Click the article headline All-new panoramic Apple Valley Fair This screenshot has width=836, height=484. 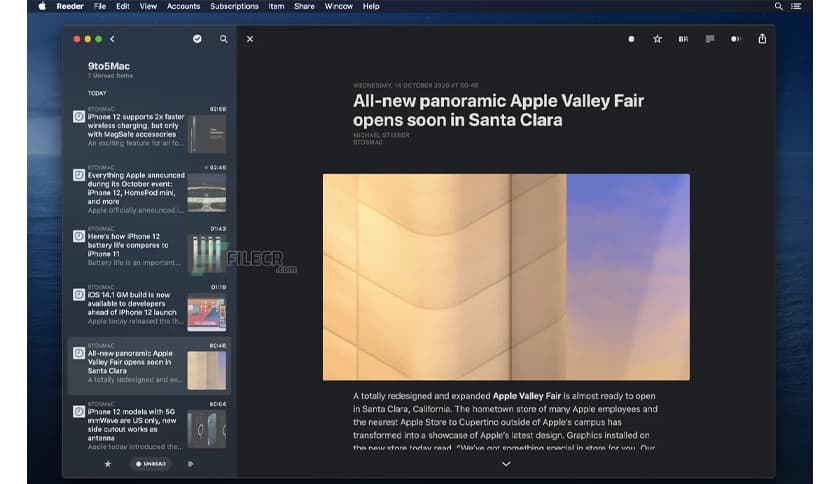[498, 110]
